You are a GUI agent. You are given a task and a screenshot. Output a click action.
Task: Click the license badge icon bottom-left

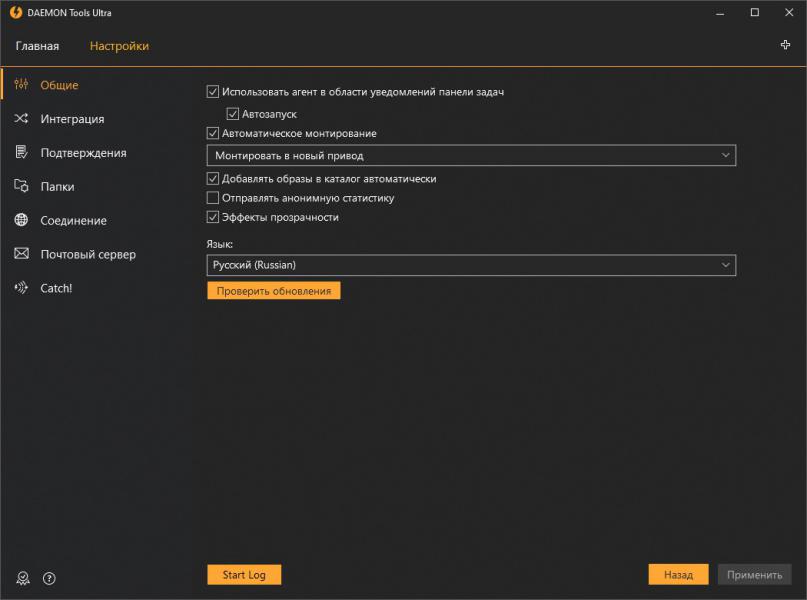(x=23, y=578)
